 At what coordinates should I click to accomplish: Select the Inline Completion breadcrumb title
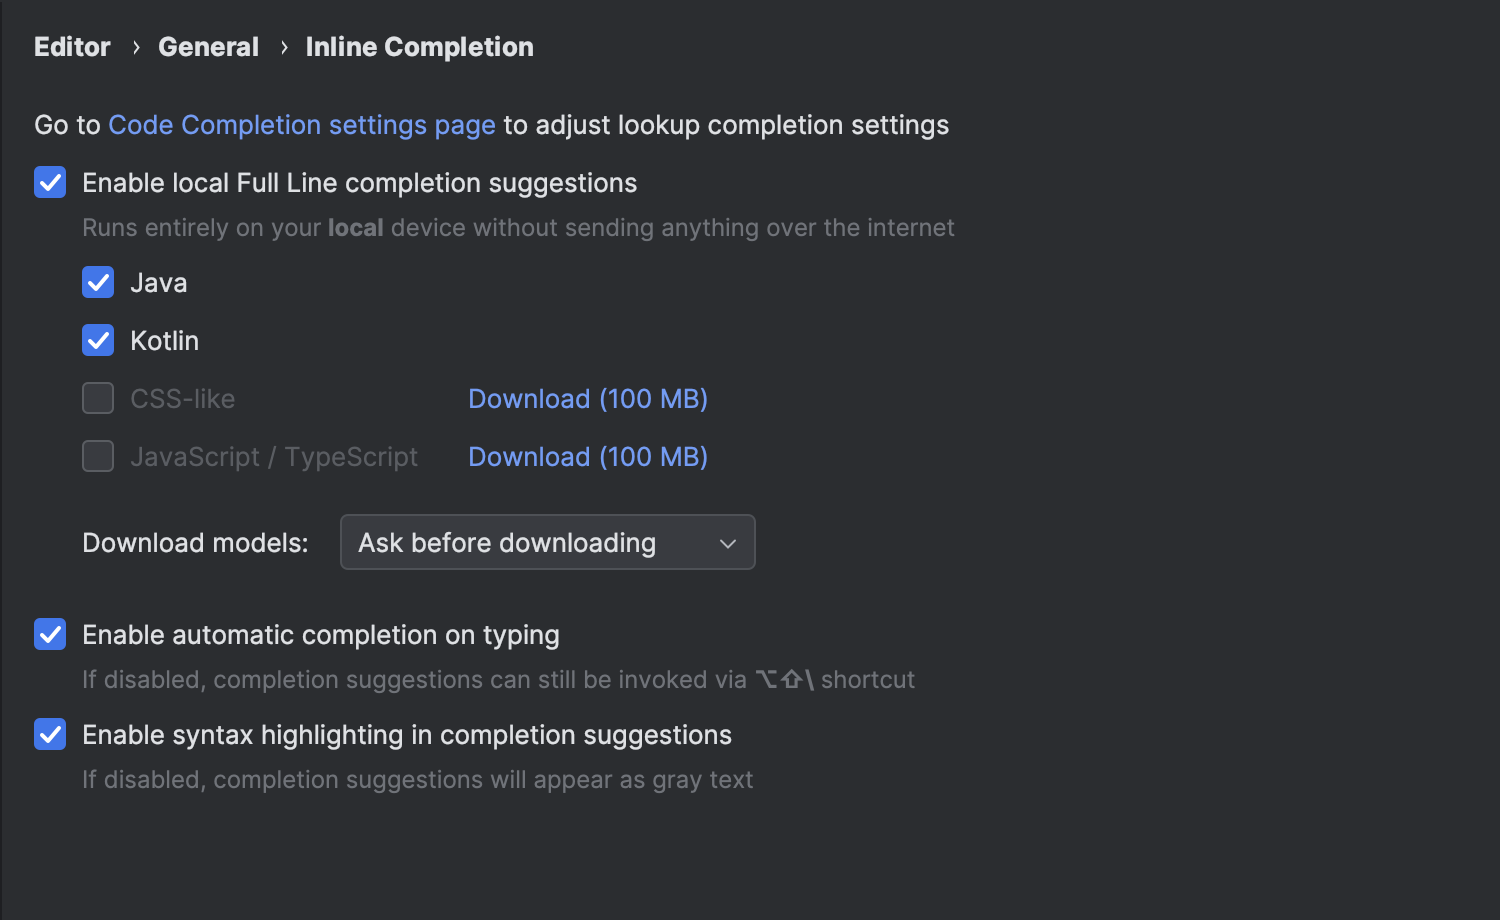419,47
